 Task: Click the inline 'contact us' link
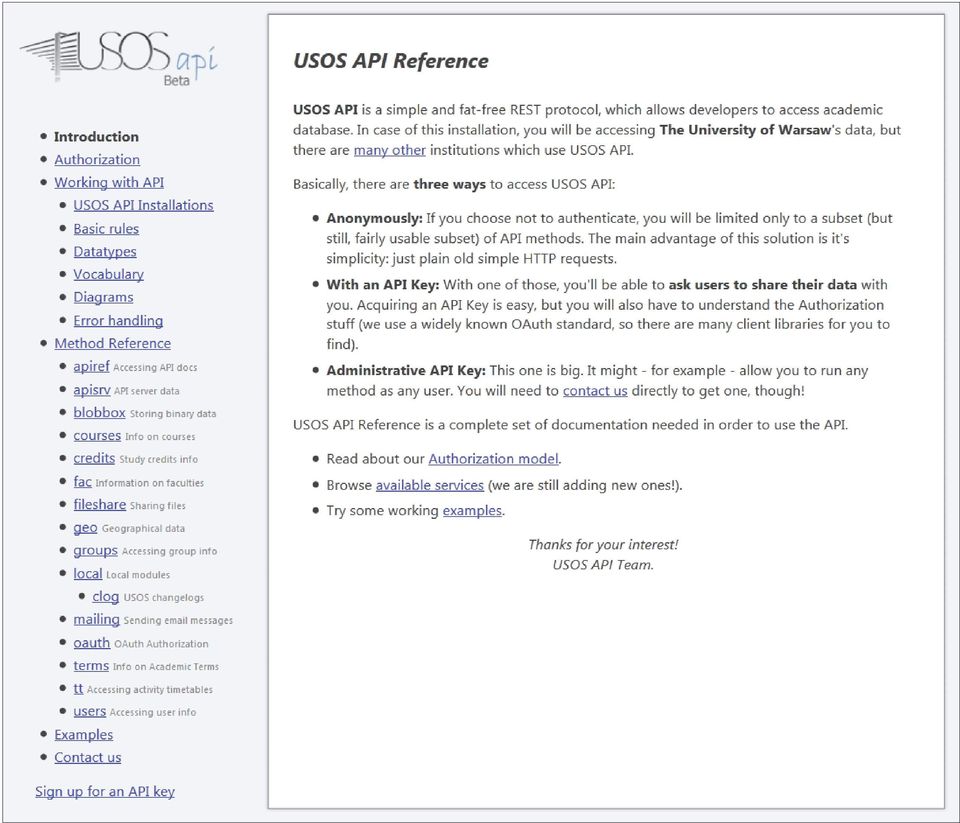[x=595, y=391]
